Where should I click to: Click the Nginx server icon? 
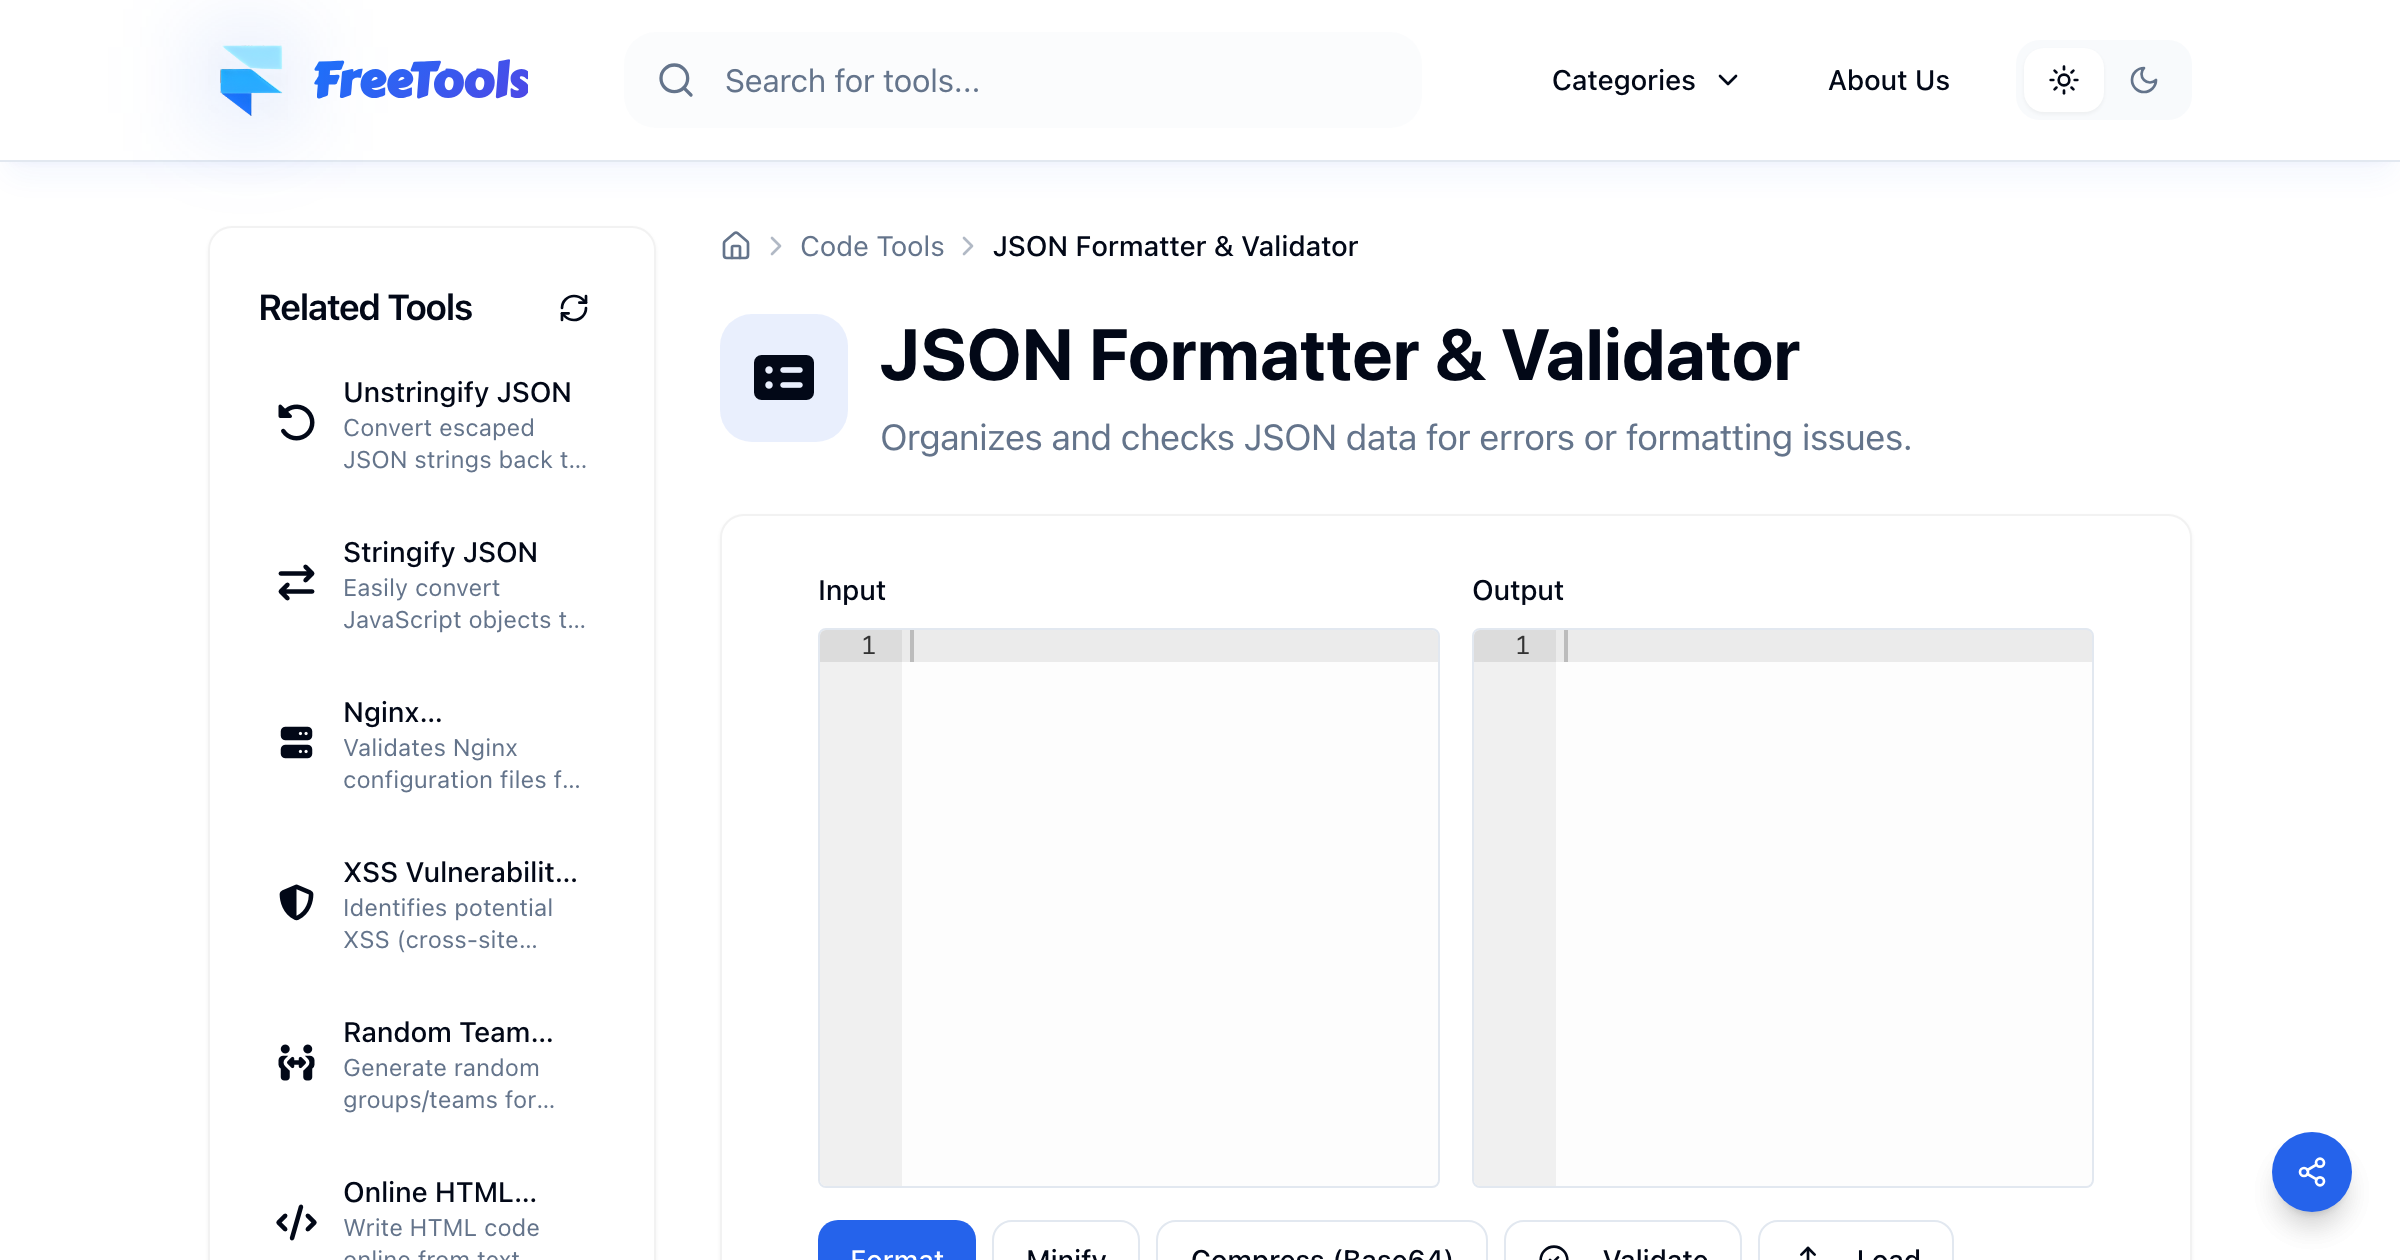[x=296, y=742]
